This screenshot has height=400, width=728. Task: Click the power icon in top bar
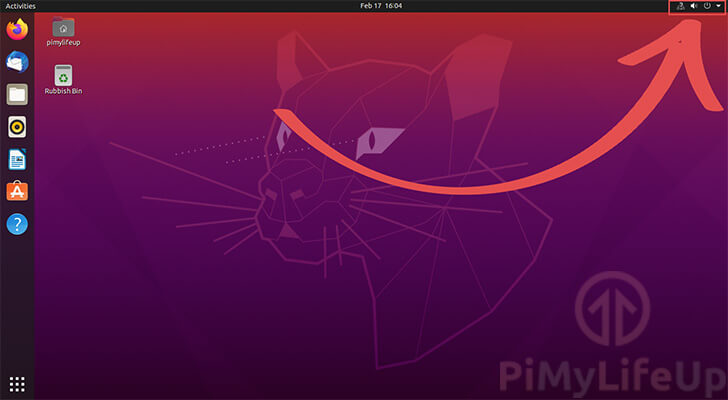pyautogui.click(x=707, y=6)
